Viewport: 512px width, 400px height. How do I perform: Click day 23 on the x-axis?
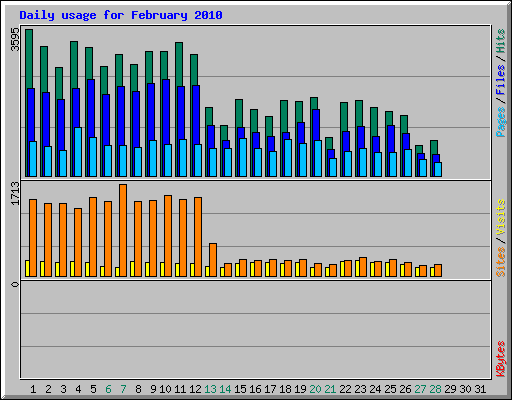tap(360, 389)
